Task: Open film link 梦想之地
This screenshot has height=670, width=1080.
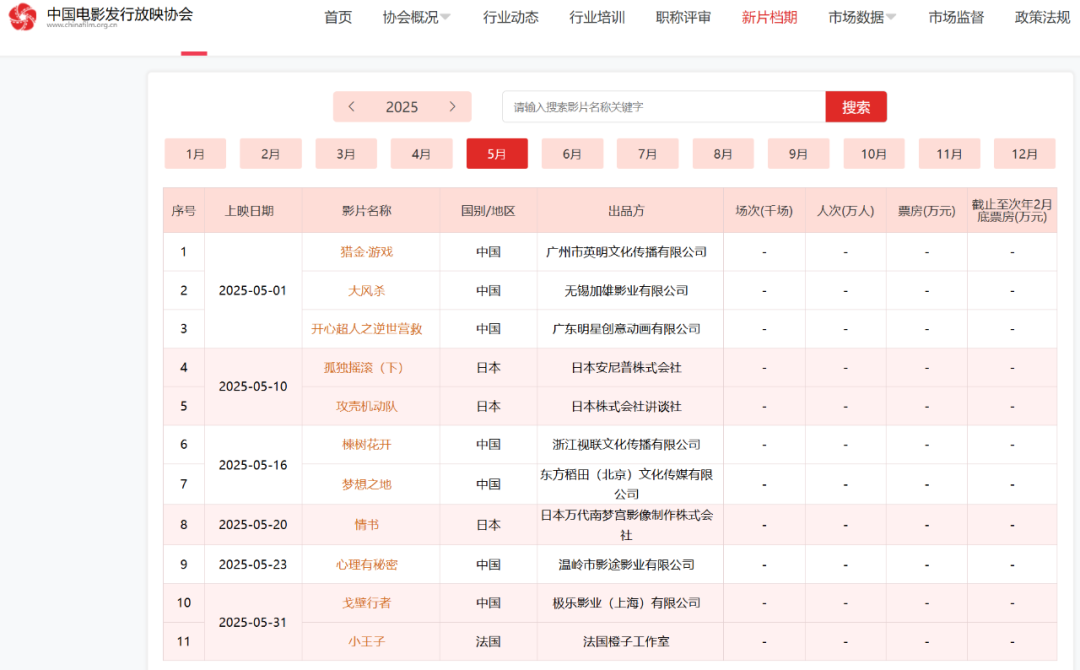Action: pos(366,484)
